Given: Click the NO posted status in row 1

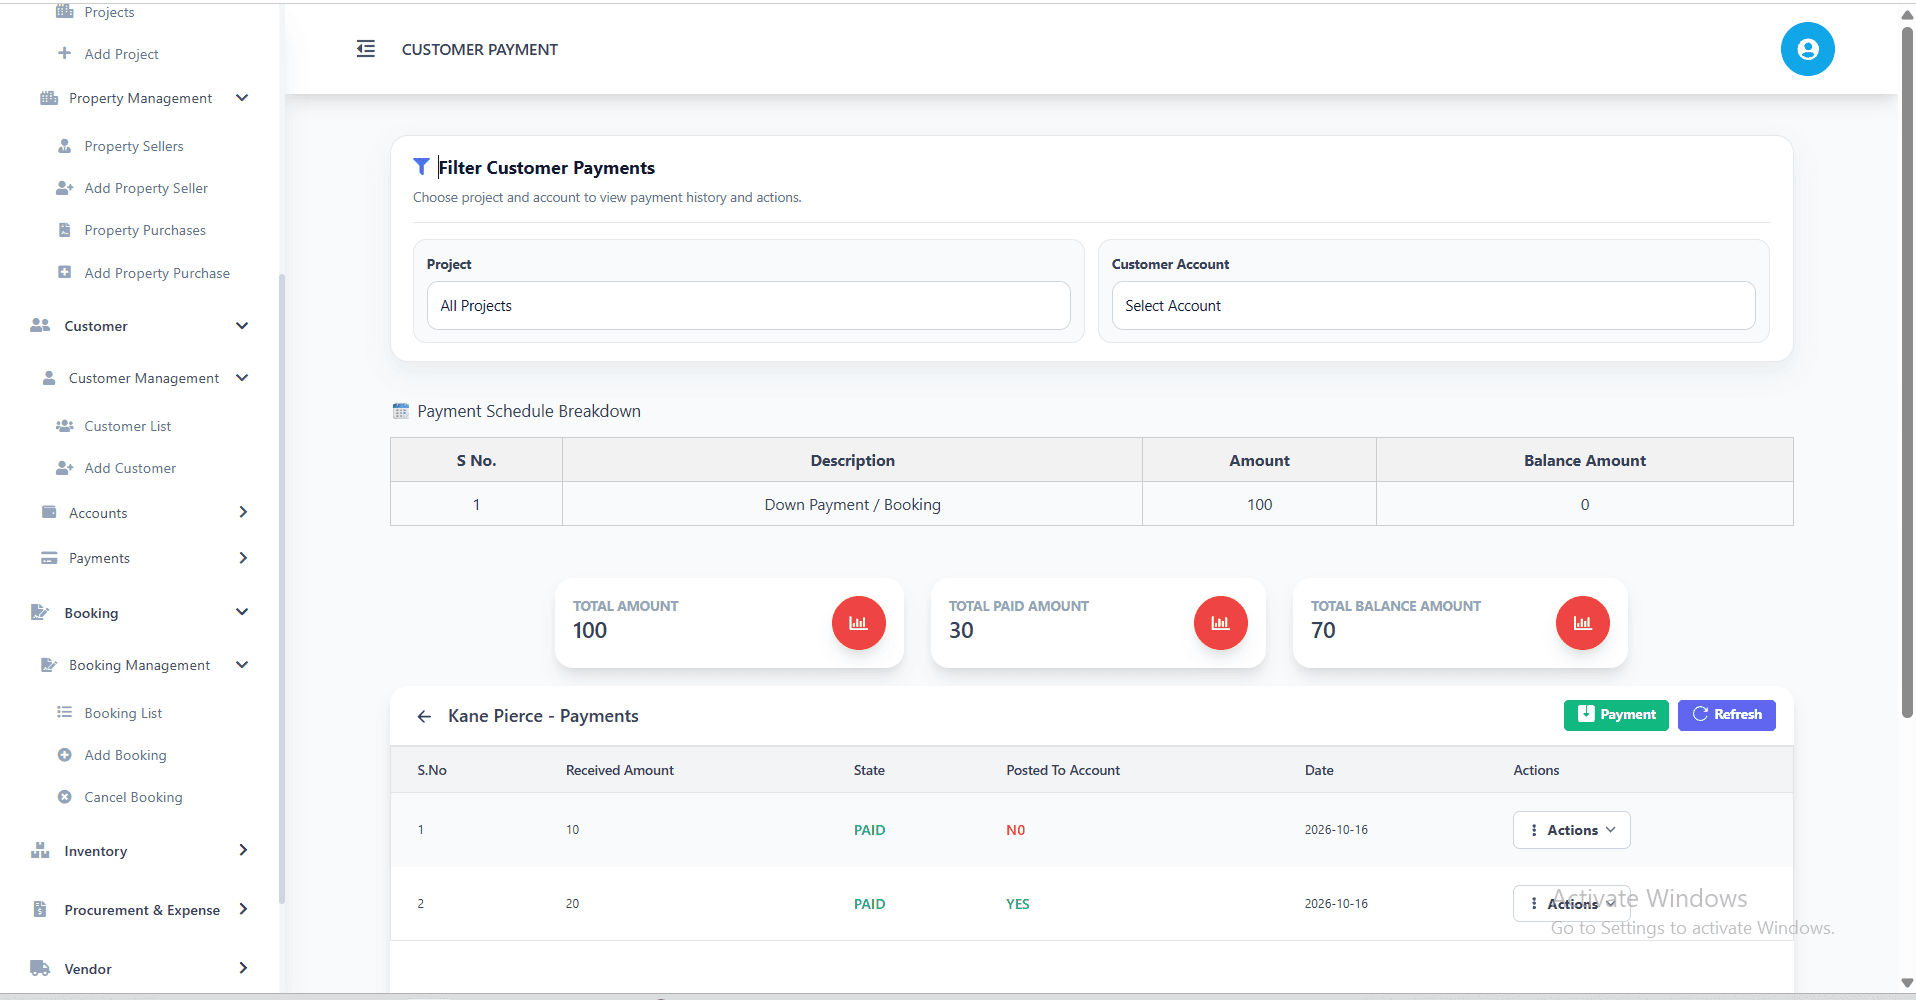Looking at the screenshot, I should point(1015,830).
